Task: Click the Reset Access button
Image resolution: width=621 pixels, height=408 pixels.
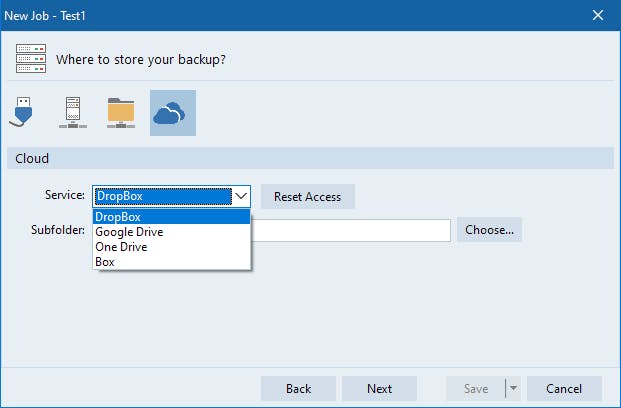Action: [x=308, y=196]
